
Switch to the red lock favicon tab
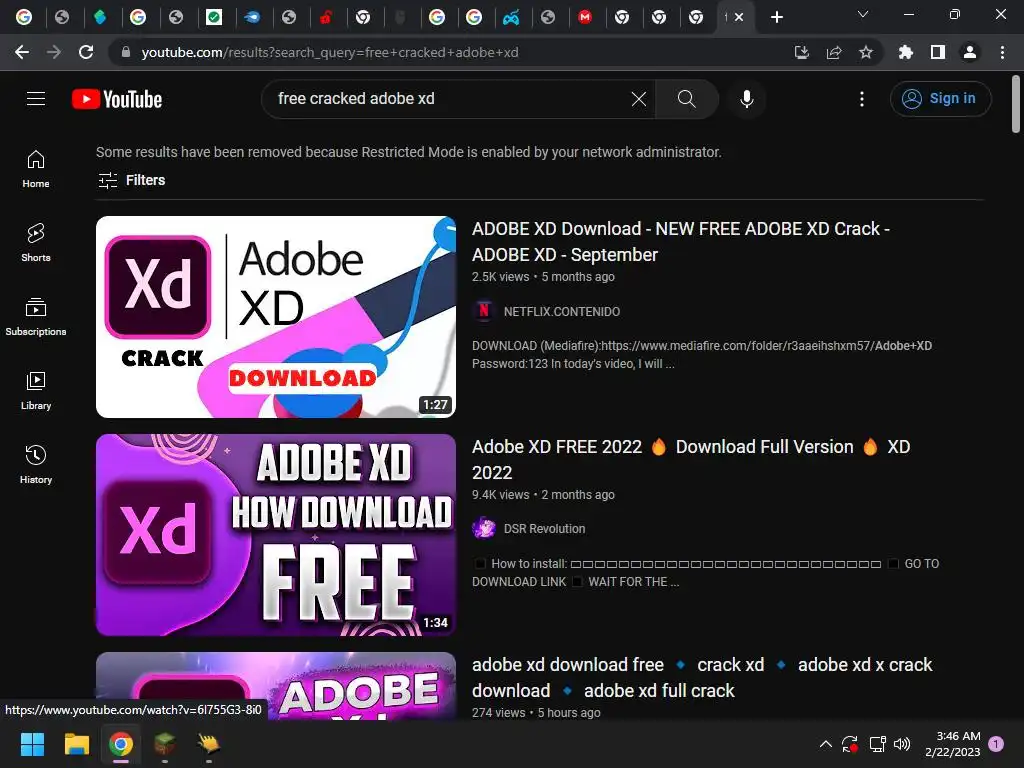[x=326, y=17]
